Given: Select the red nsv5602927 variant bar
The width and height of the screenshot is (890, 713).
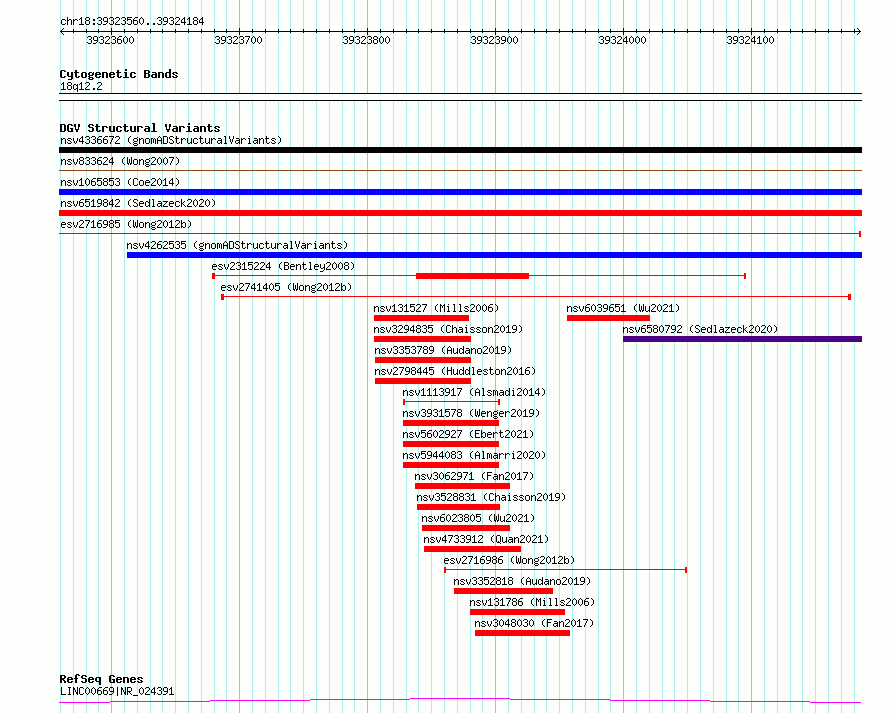Looking at the screenshot, I should click(x=451, y=444).
